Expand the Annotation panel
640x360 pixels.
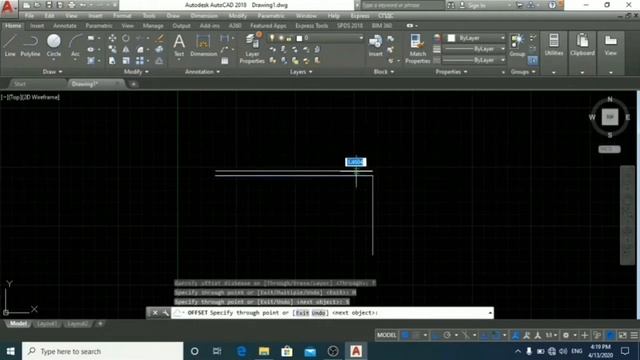click(202, 72)
